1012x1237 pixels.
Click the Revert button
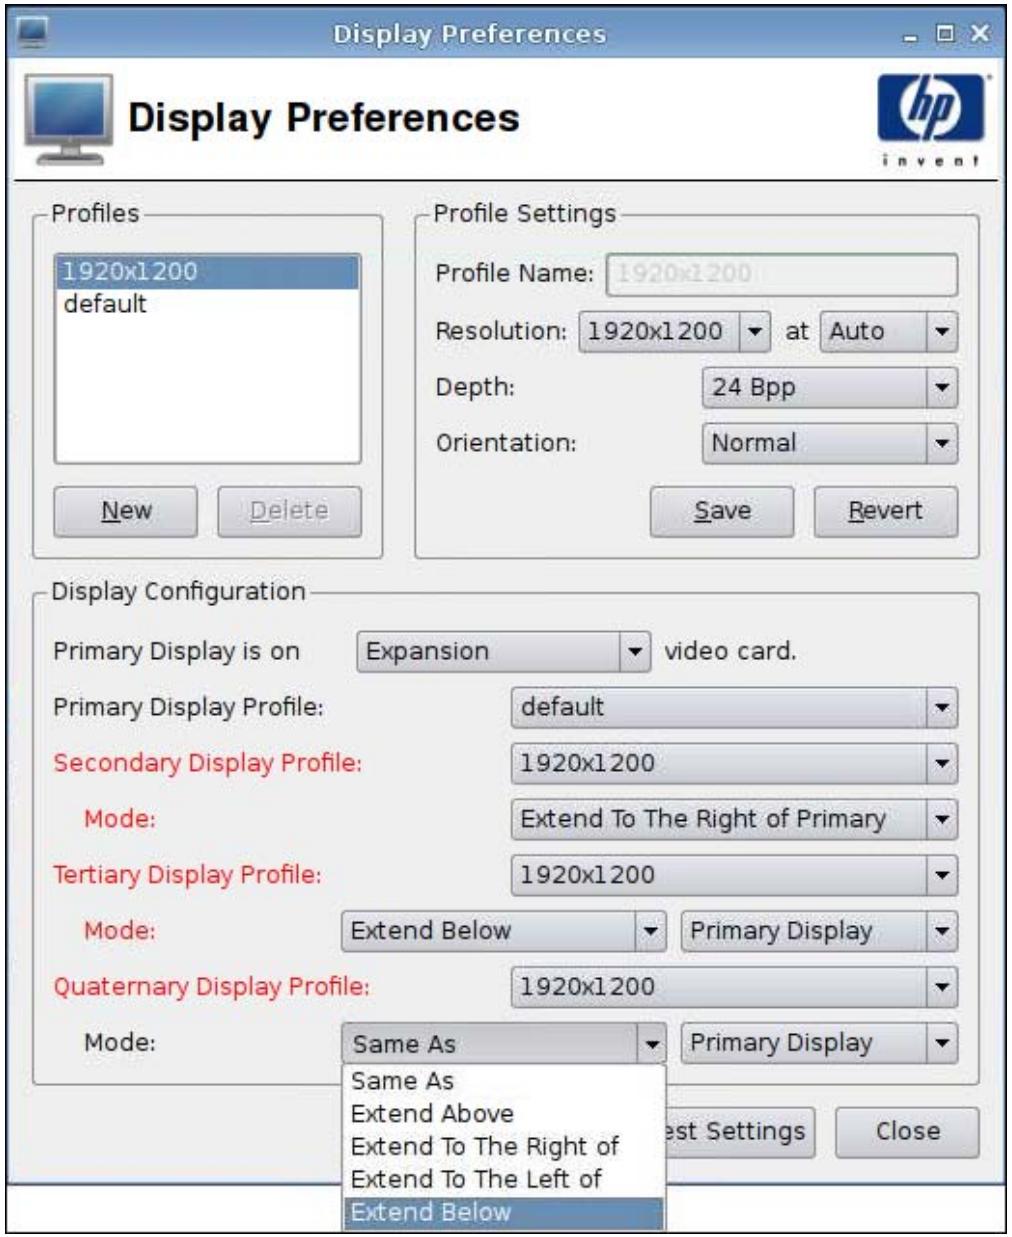(885, 511)
